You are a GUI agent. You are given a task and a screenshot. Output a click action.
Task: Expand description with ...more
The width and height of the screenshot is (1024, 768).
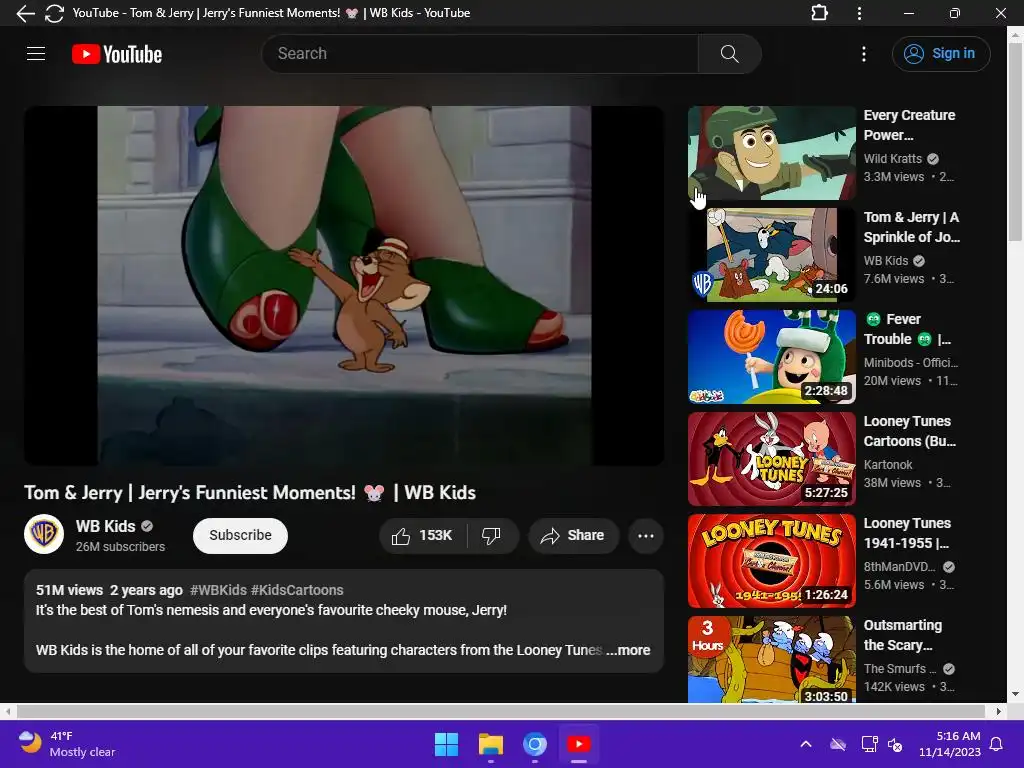coord(628,650)
